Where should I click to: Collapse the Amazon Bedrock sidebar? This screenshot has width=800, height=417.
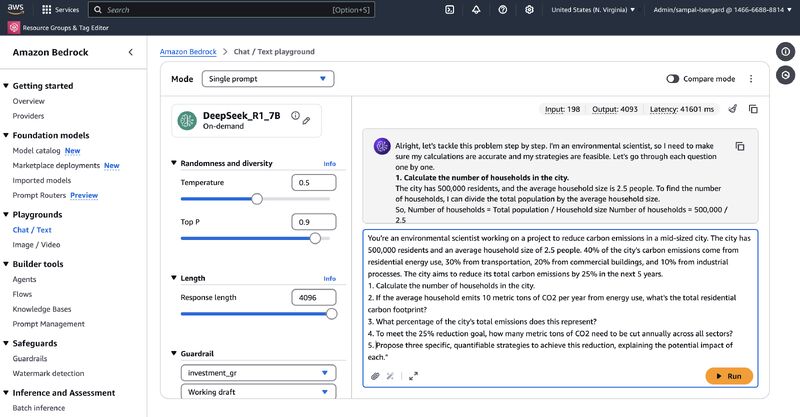click(131, 52)
